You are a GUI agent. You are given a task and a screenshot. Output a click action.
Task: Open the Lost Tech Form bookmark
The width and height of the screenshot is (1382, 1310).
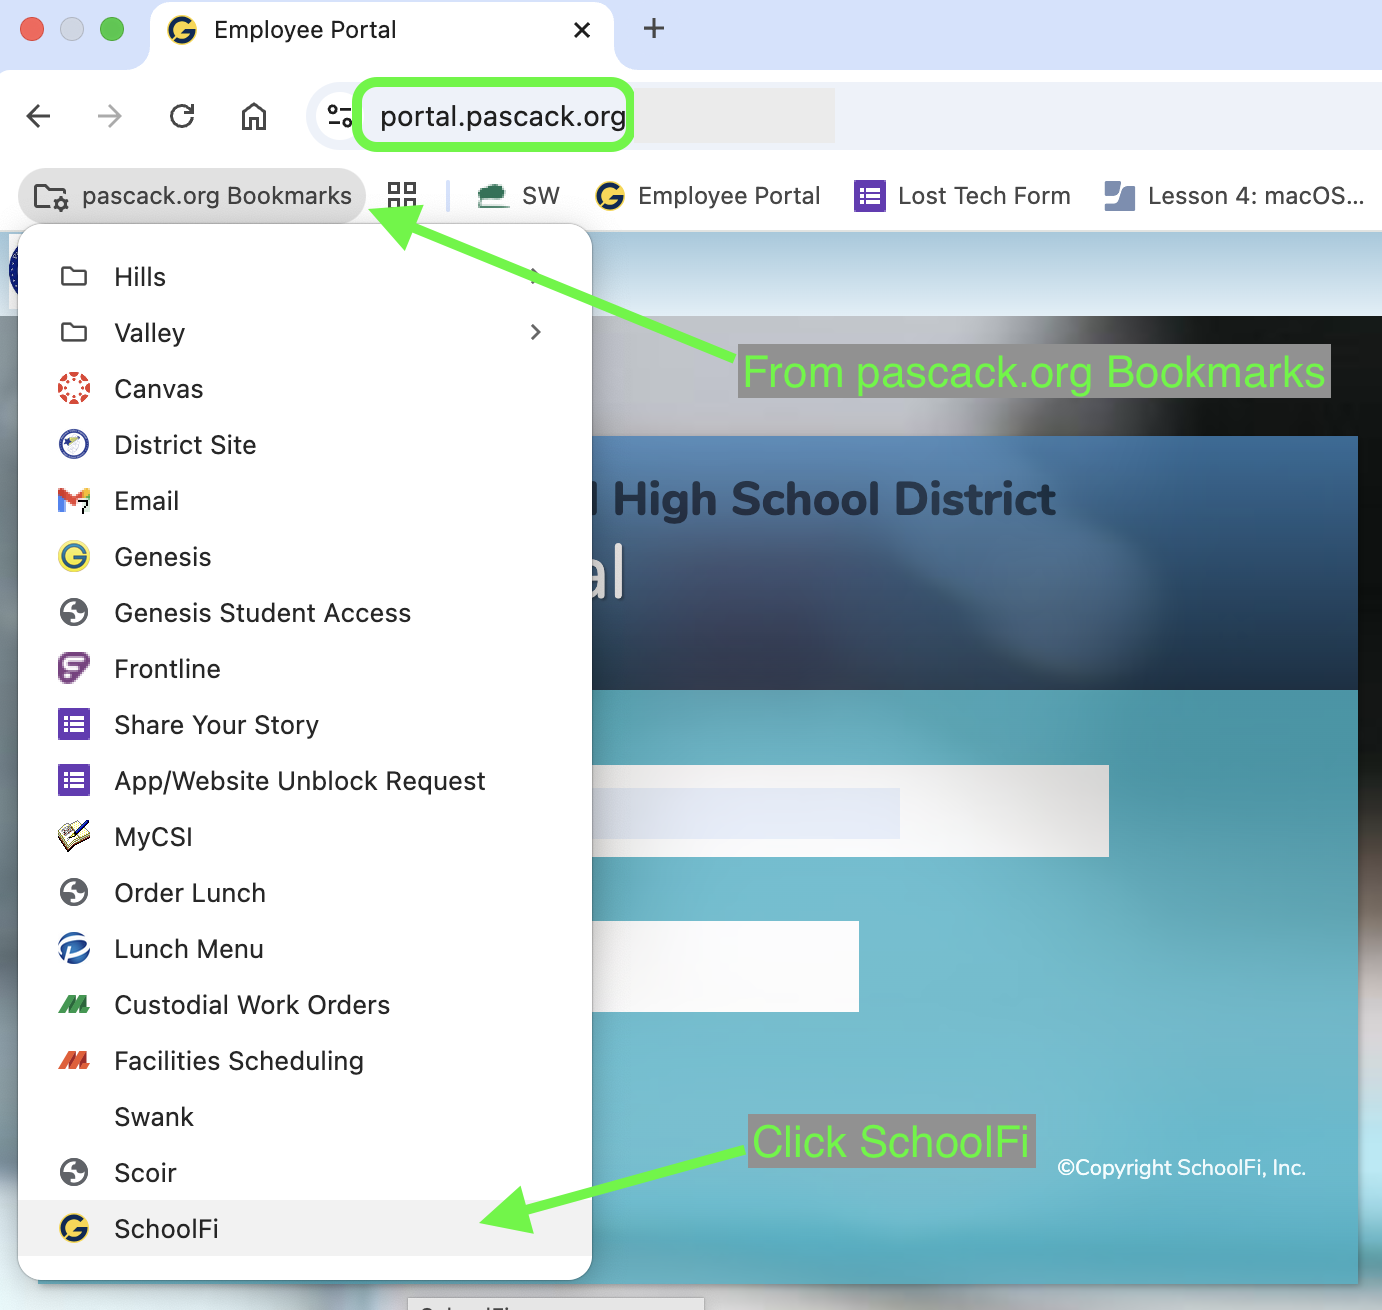(963, 196)
